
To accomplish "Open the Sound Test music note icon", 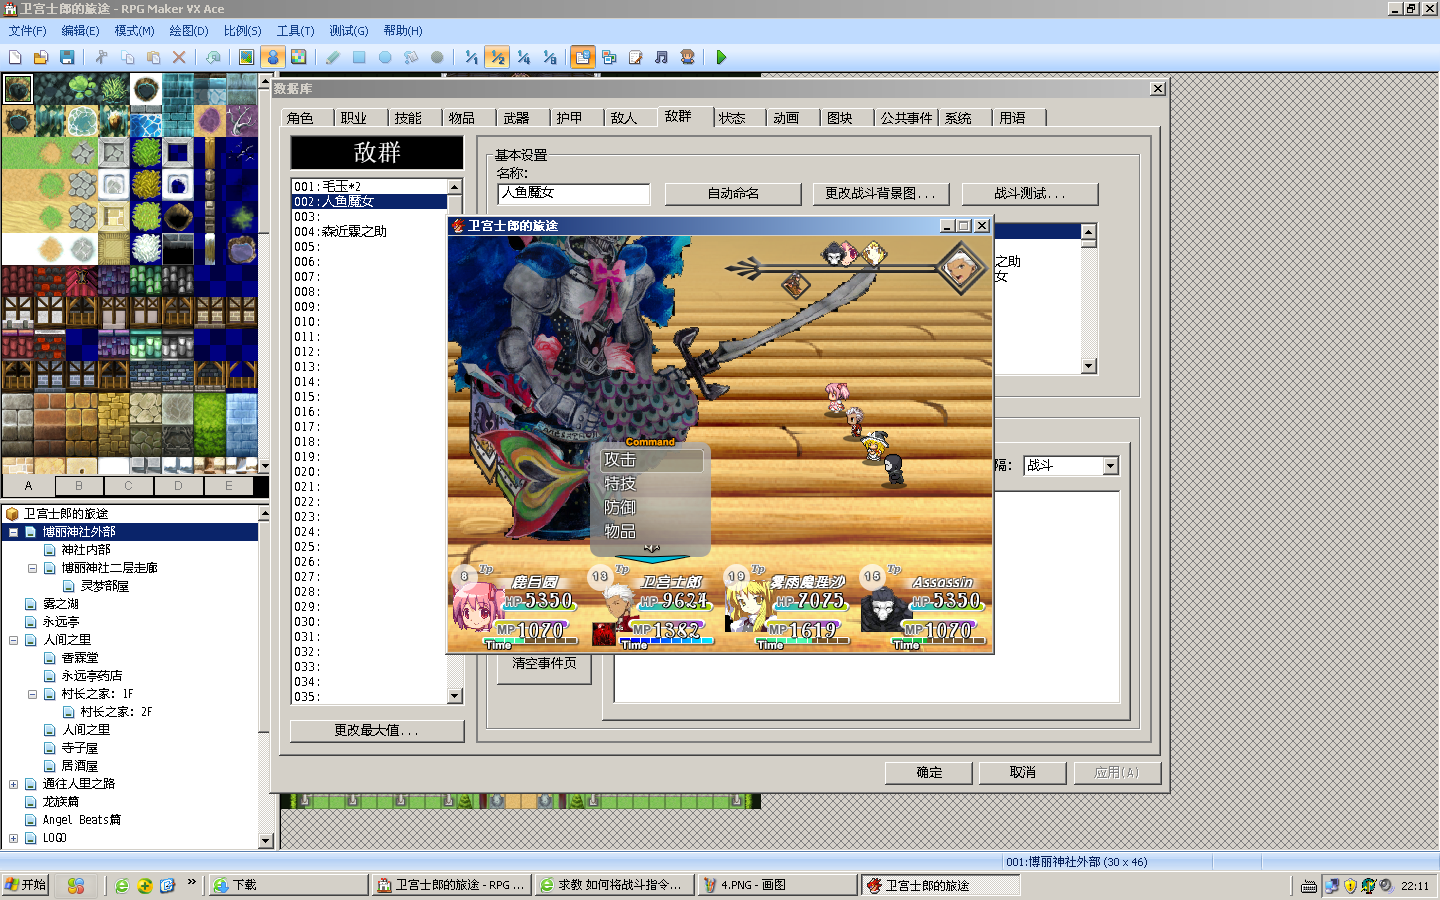I will coord(661,58).
